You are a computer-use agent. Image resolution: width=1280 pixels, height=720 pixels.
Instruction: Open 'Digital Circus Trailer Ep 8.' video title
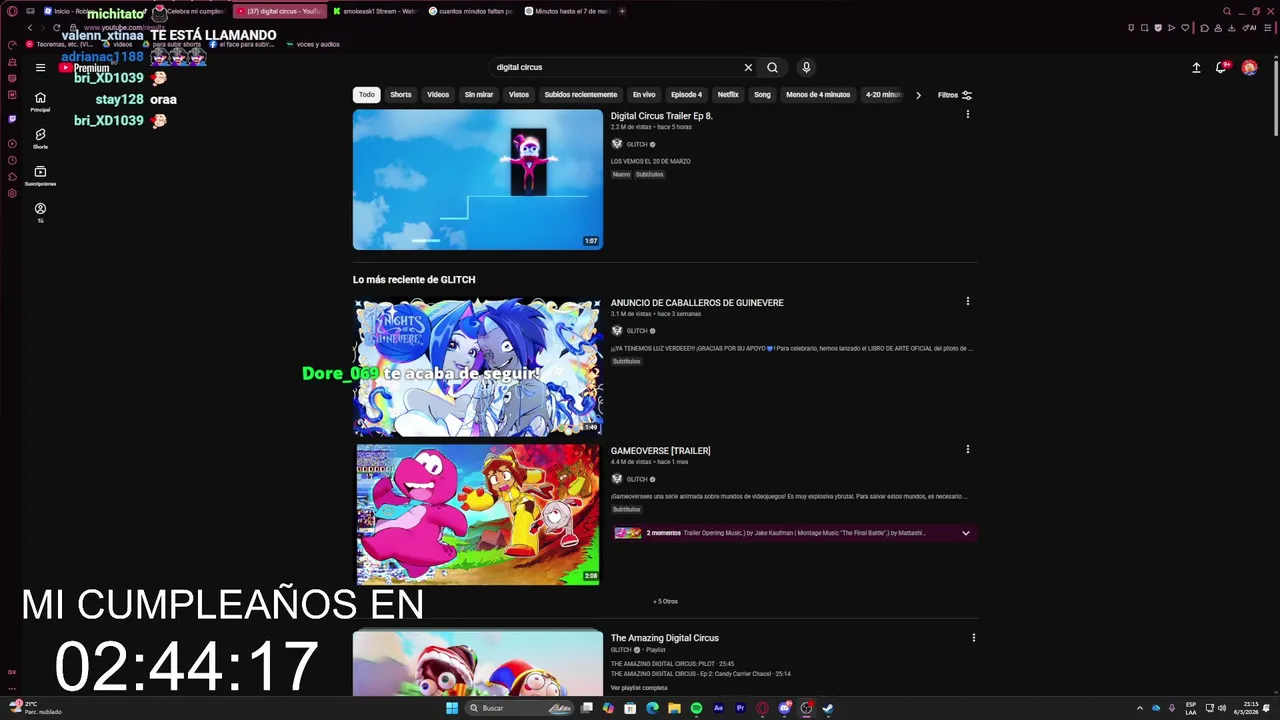point(662,116)
